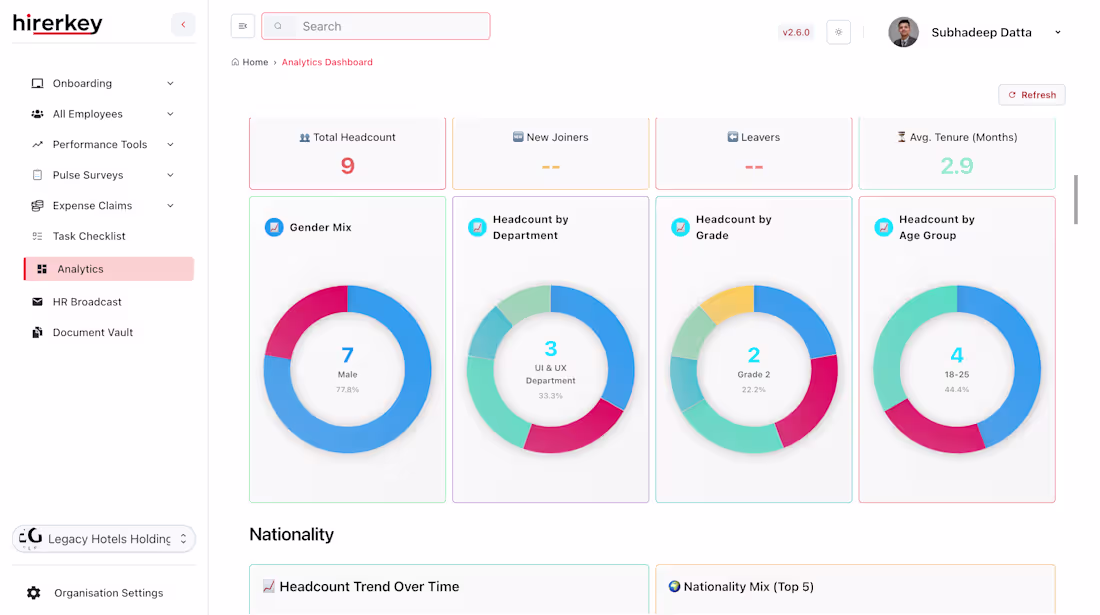
Task: Open the Legacy Hotels Holding company selector
Action: 103,539
